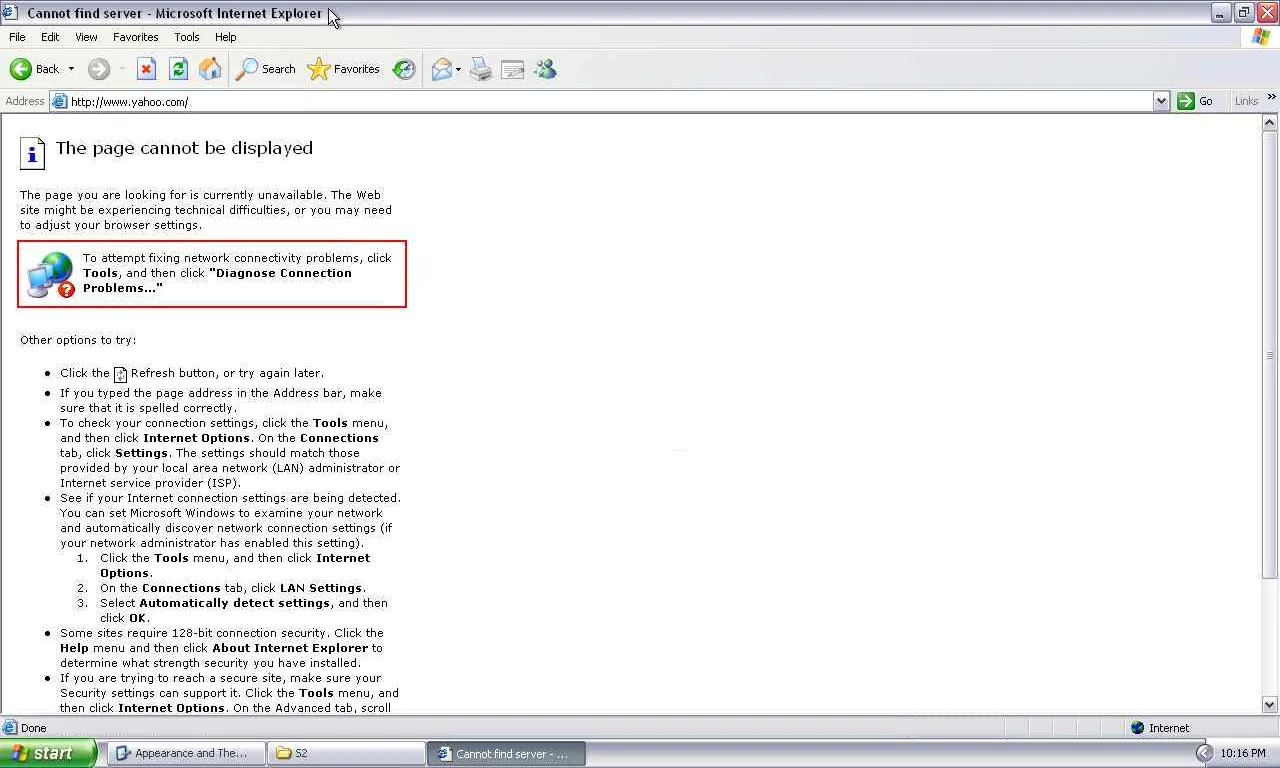This screenshot has height=768, width=1280.
Task: Click "About Internet Explorer" bold text
Action: click(x=290, y=648)
